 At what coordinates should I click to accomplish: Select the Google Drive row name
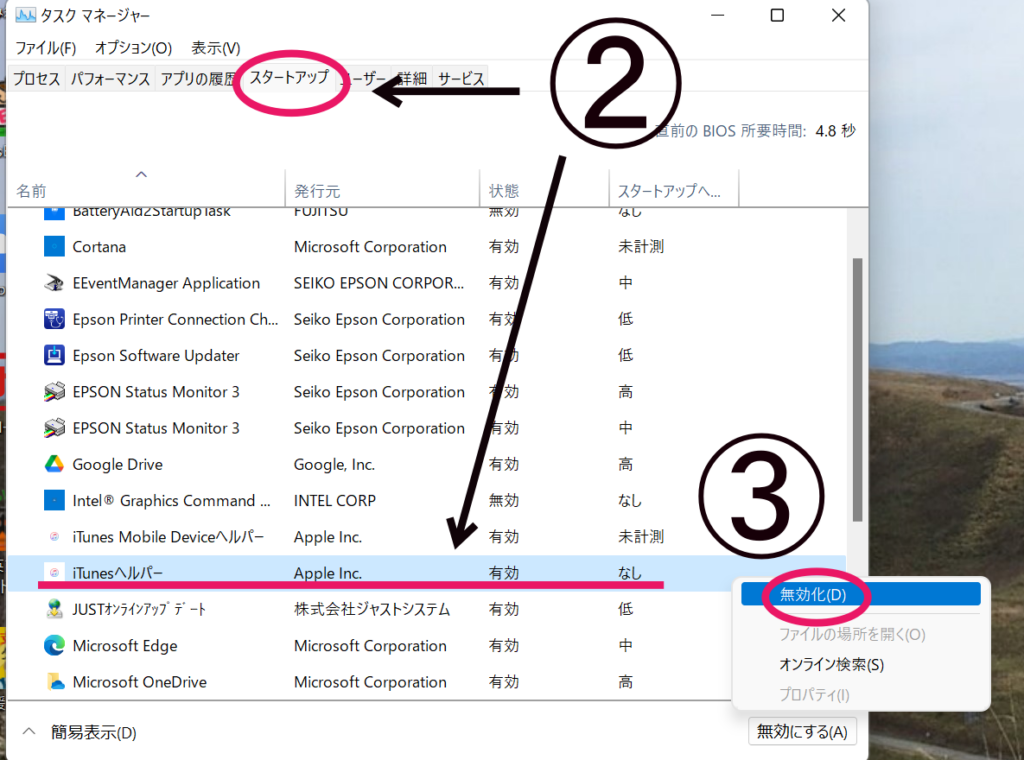pos(118,464)
